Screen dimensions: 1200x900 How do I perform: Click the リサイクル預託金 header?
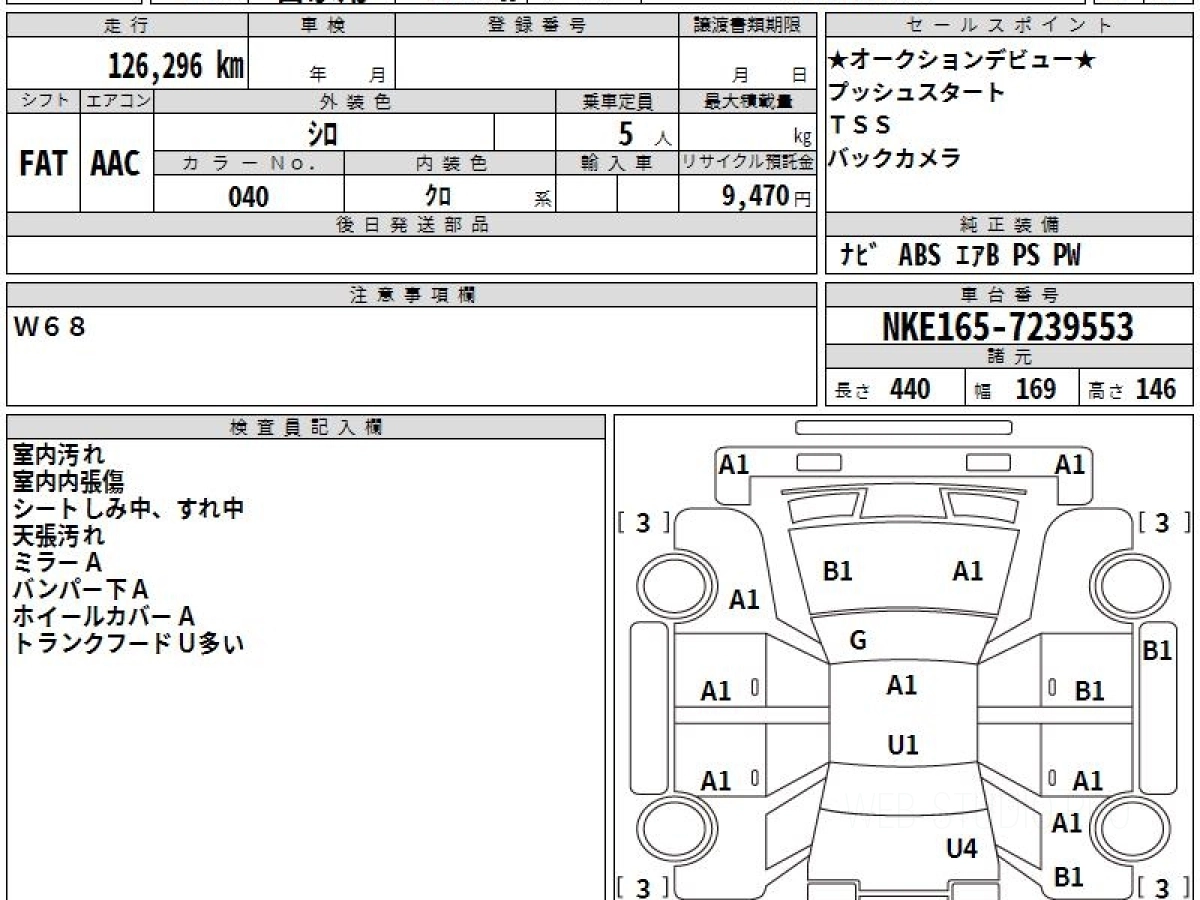pyautogui.click(x=747, y=163)
